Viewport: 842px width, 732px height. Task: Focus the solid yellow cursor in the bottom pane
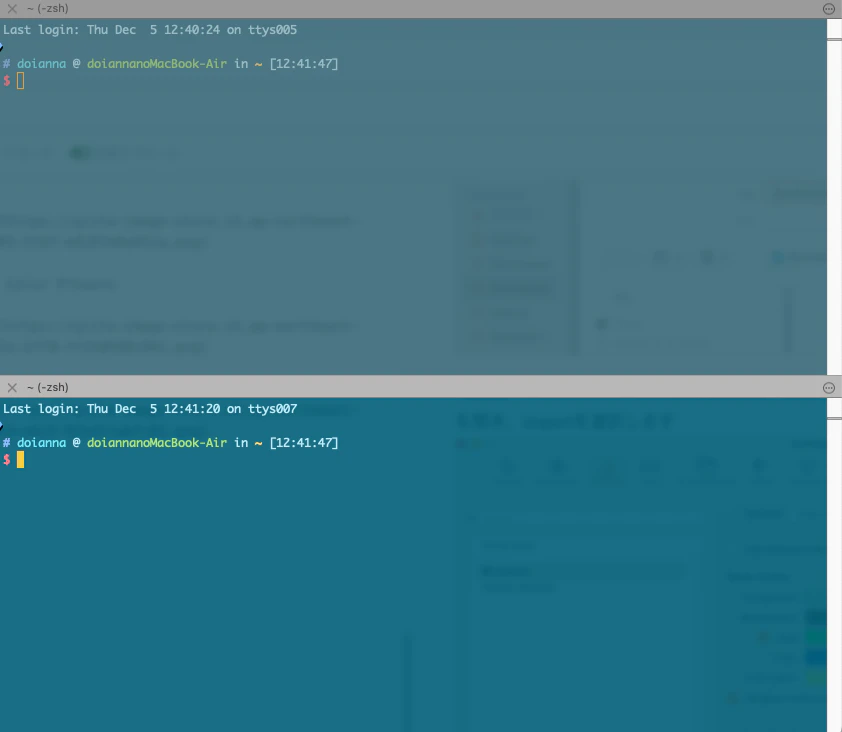point(20,460)
